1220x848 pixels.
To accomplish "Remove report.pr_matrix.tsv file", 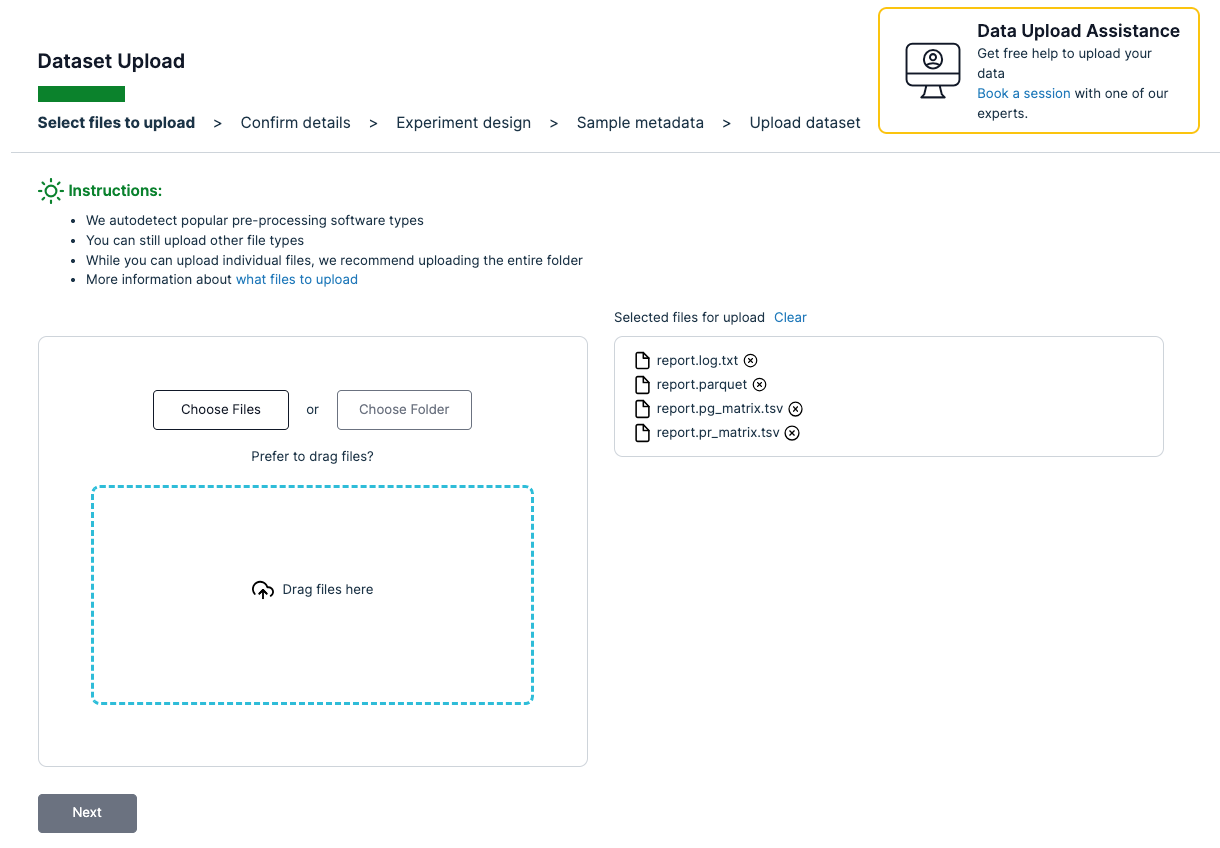I will click(x=792, y=433).
